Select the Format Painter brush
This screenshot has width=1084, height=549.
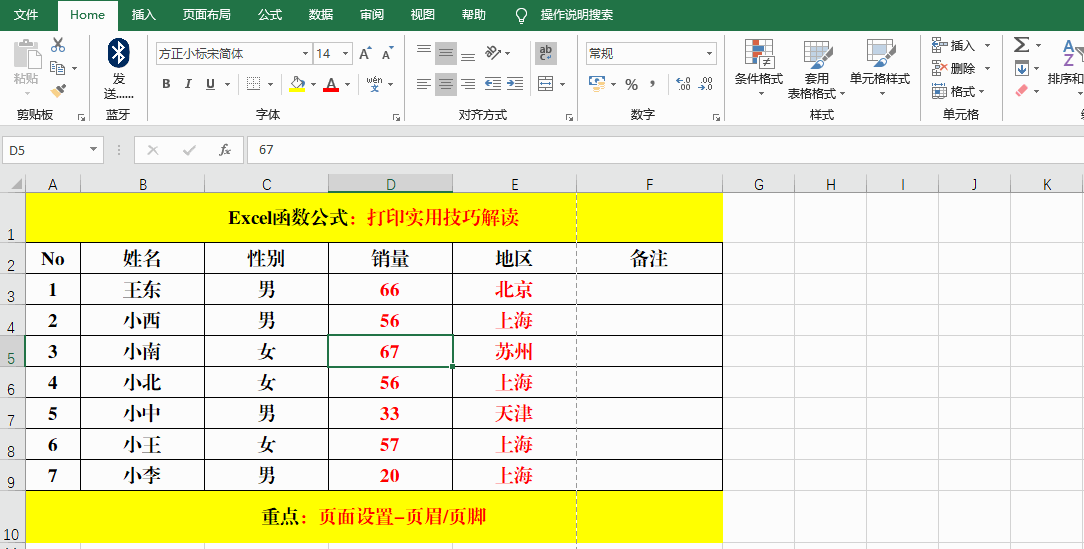point(58,91)
